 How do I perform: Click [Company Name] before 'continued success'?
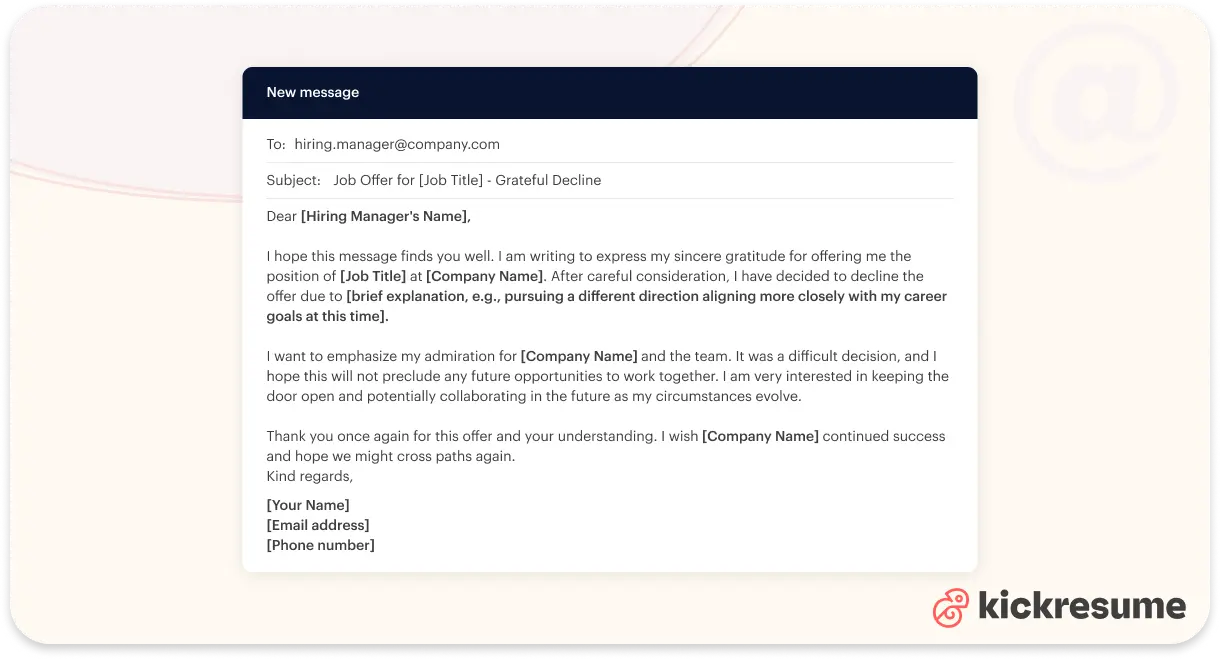pos(760,436)
